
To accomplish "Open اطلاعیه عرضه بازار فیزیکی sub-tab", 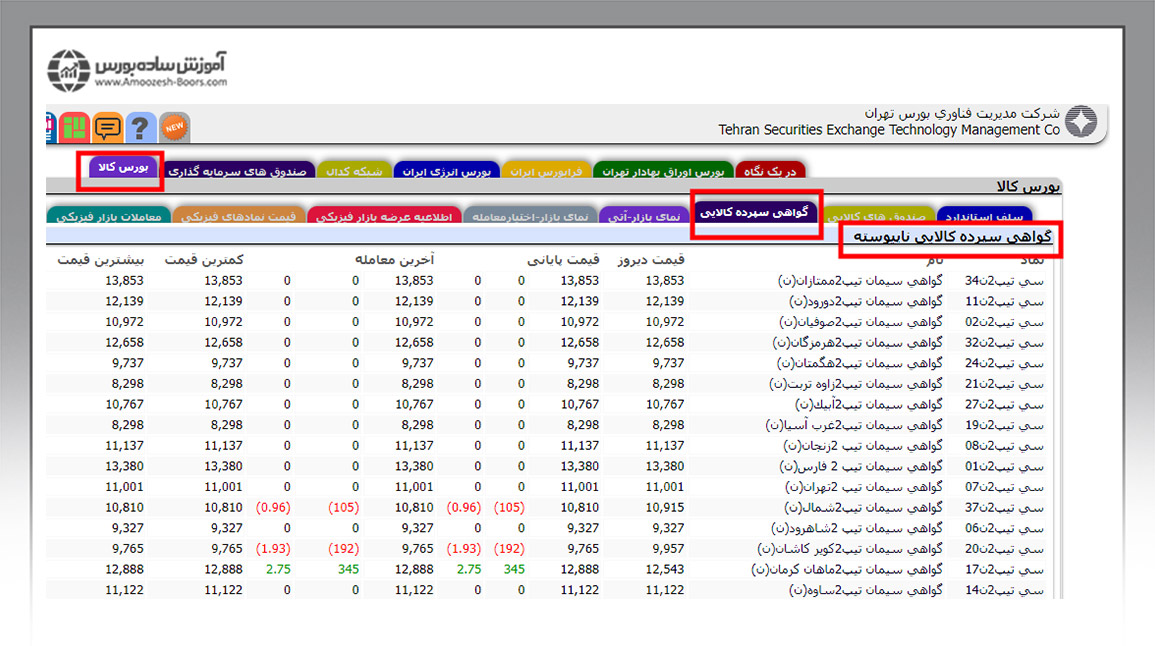I will click(x=381, y=216).
